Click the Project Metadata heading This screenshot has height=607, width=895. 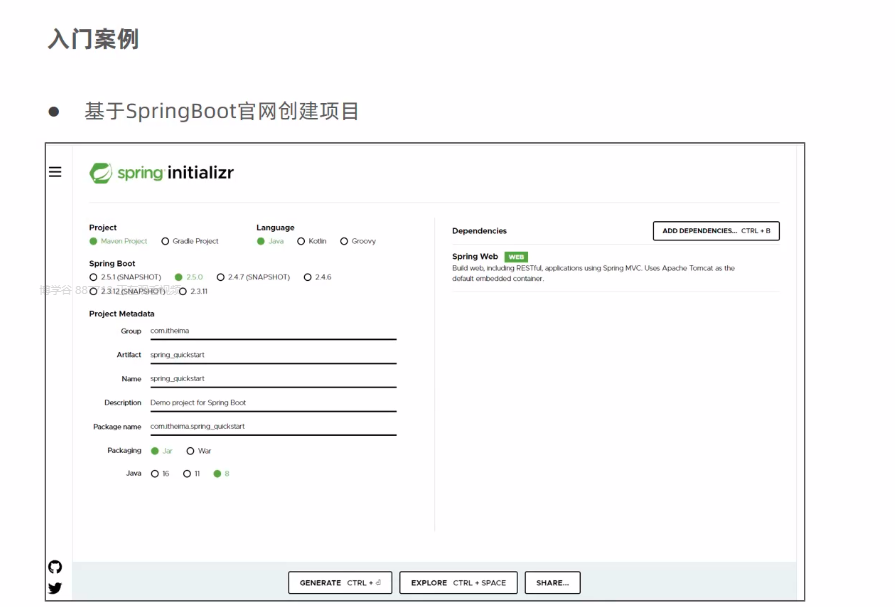[122, 313]
